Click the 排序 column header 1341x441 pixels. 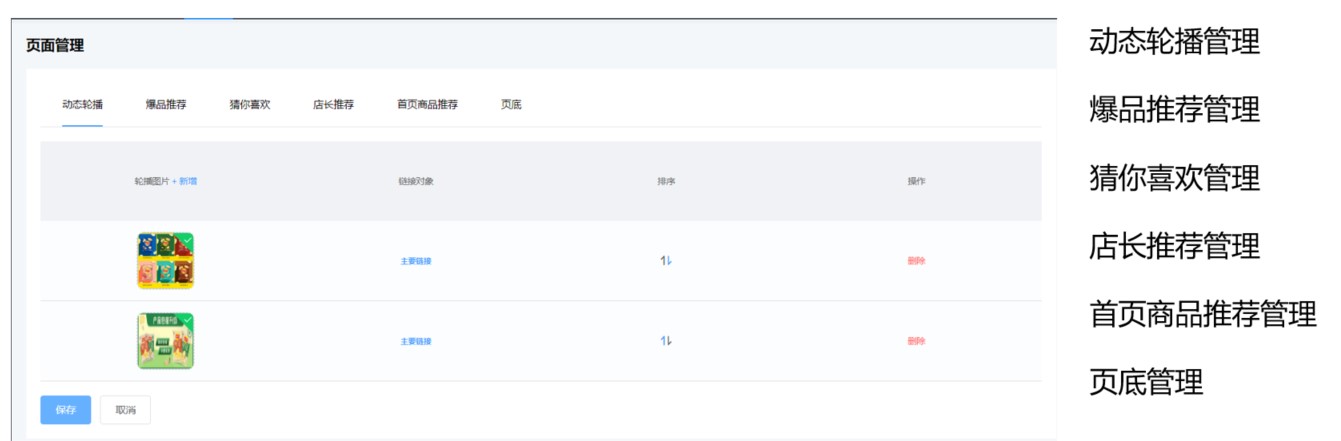(666, 181)
